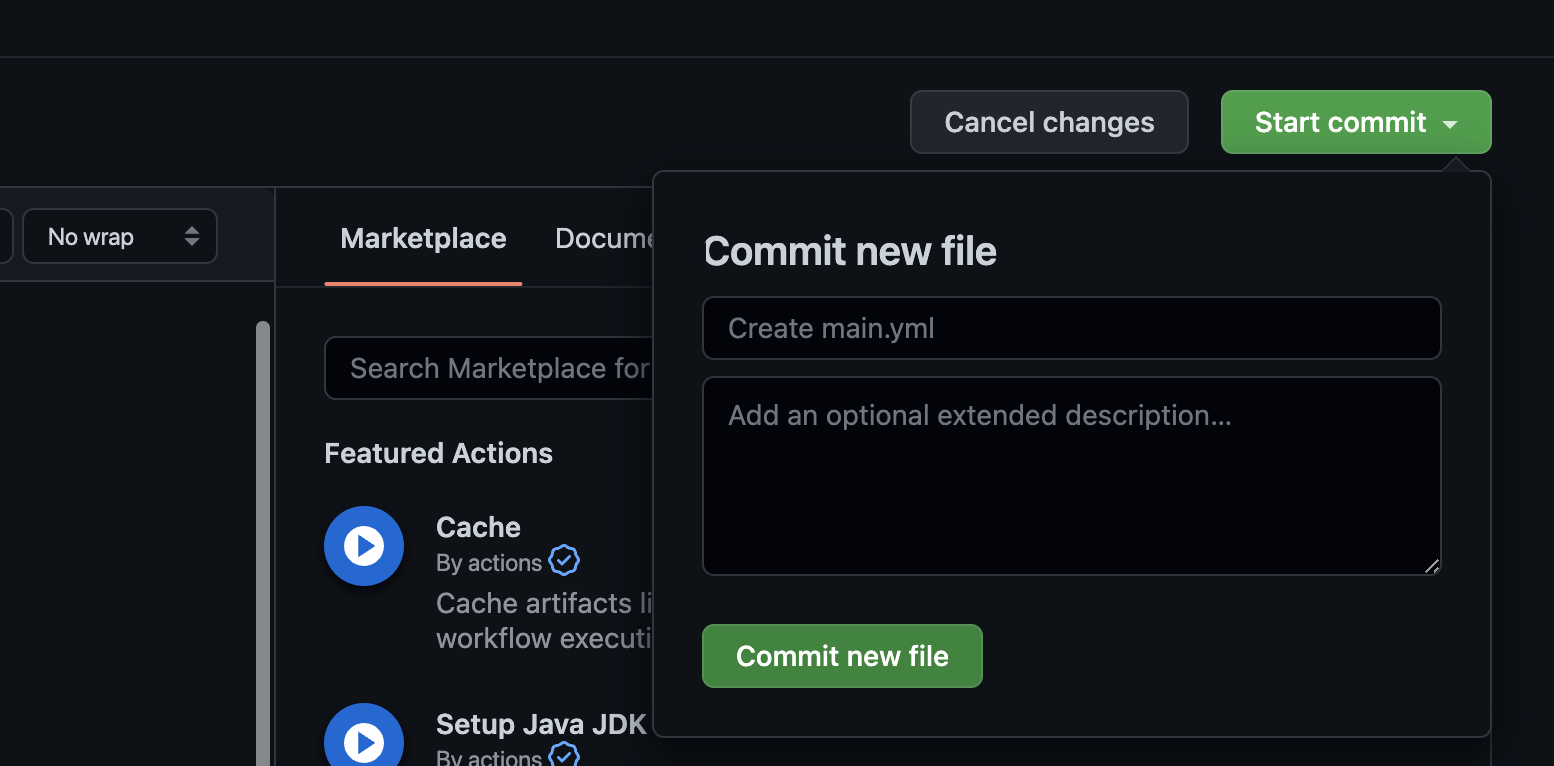Click "By actions" under Setup Java JDK

coord(489,757)
